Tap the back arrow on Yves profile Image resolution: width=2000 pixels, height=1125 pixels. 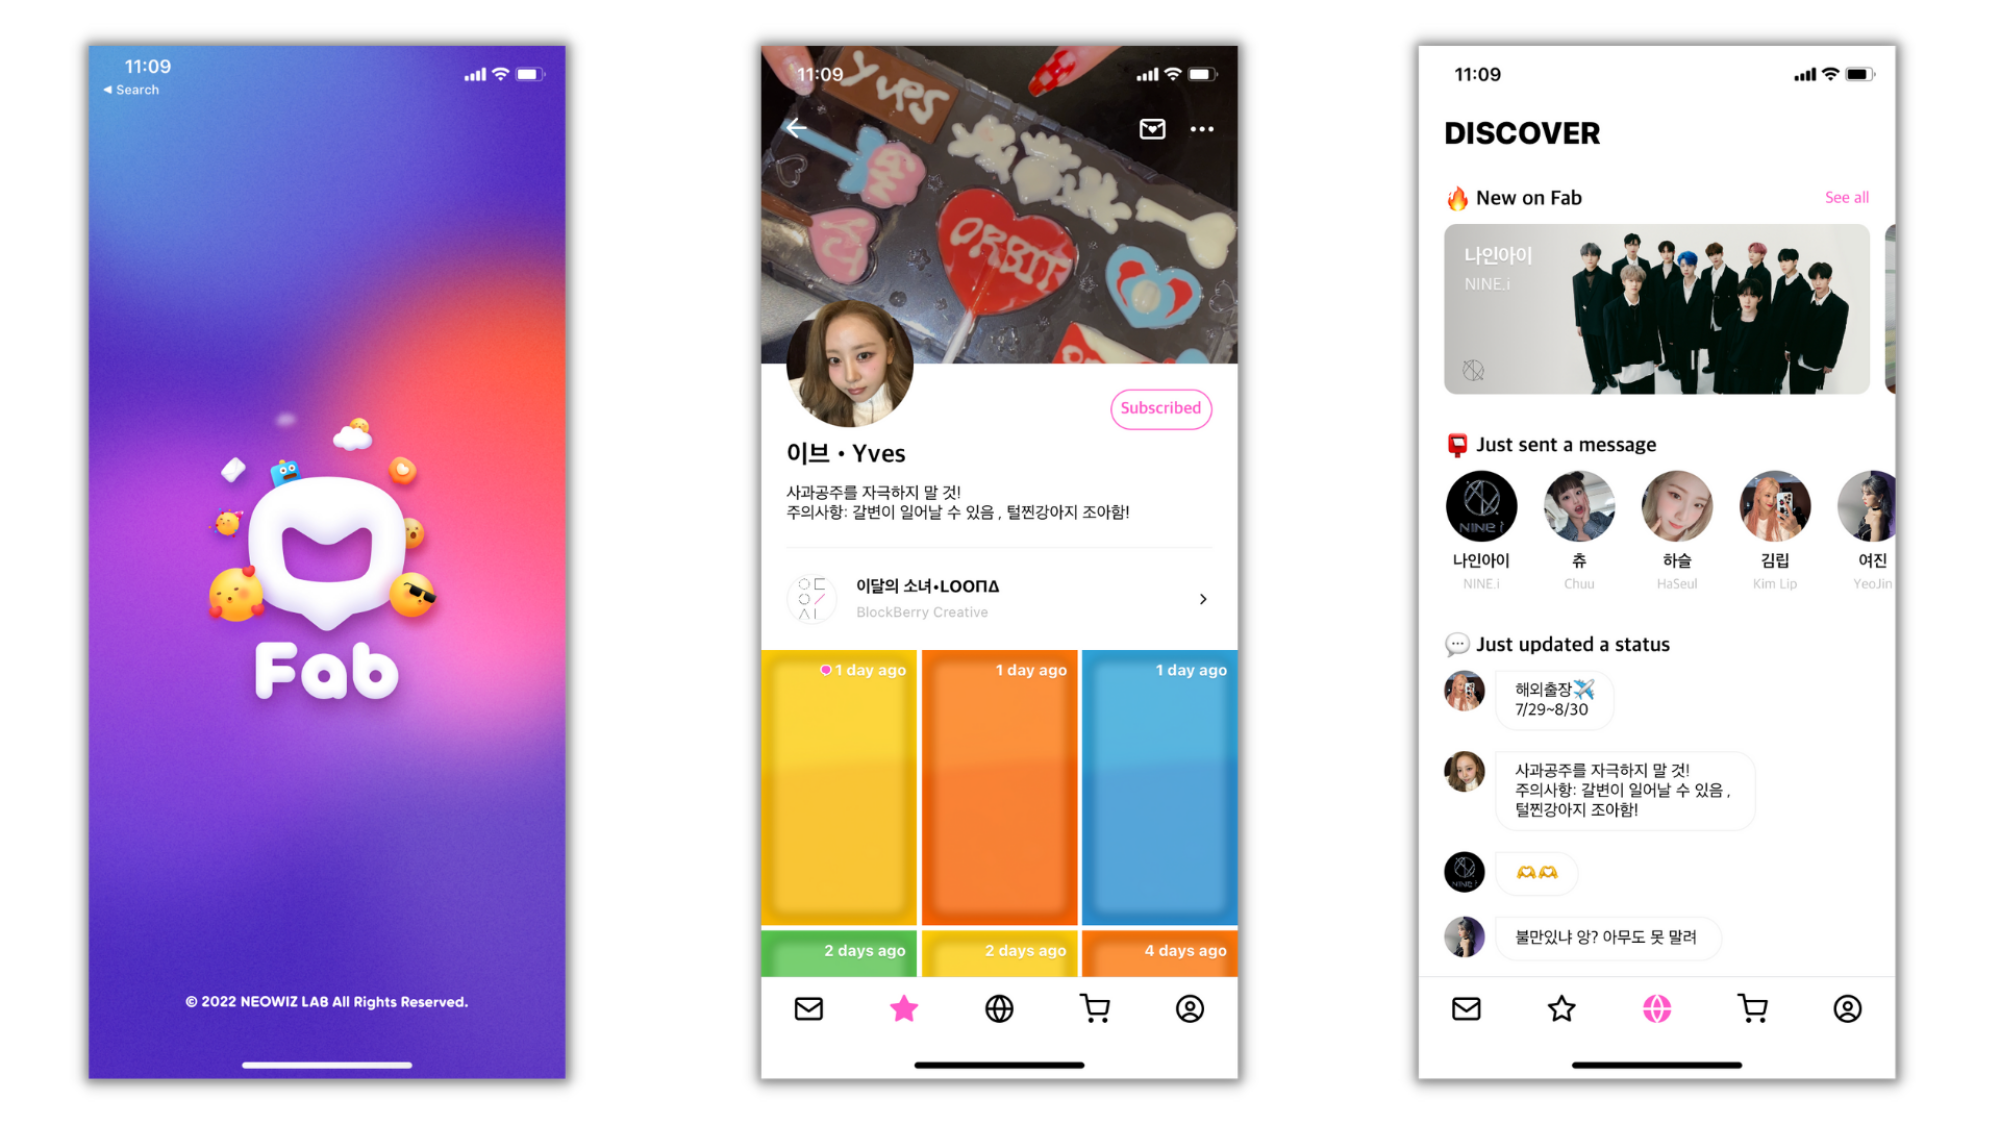click(797, 130)
